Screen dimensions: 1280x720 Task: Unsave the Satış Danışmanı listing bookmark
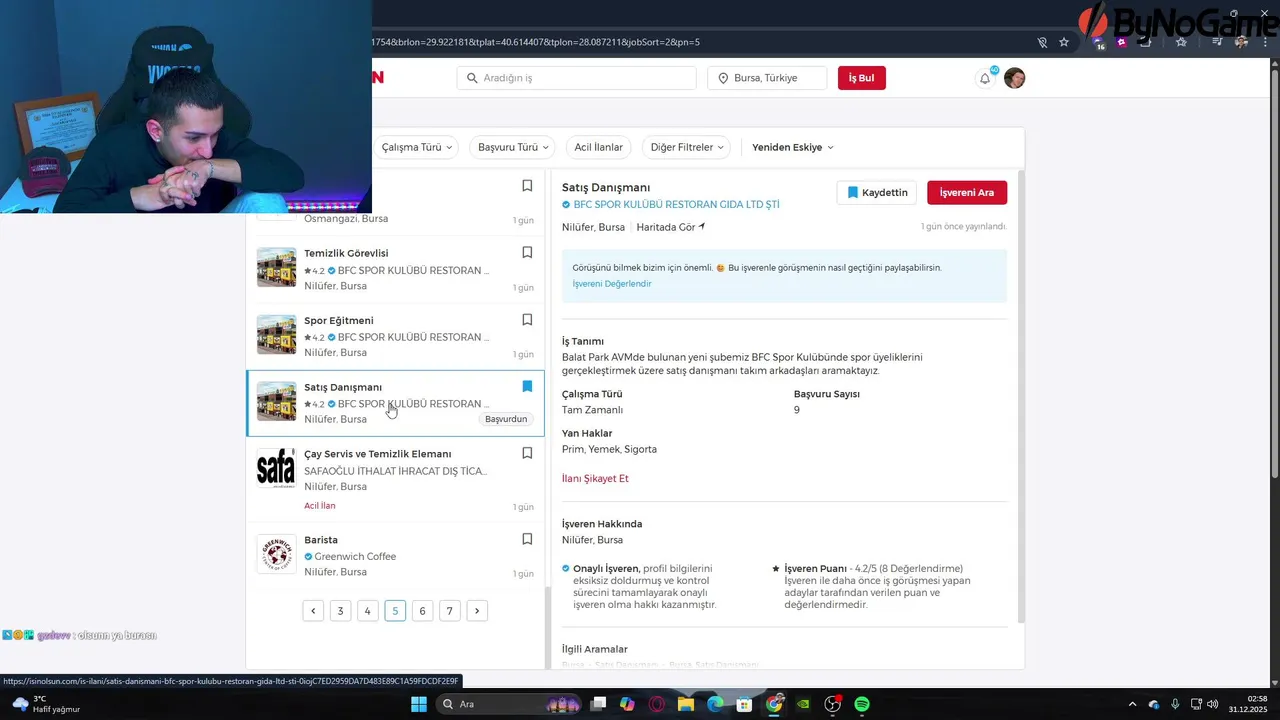(527, 386)
